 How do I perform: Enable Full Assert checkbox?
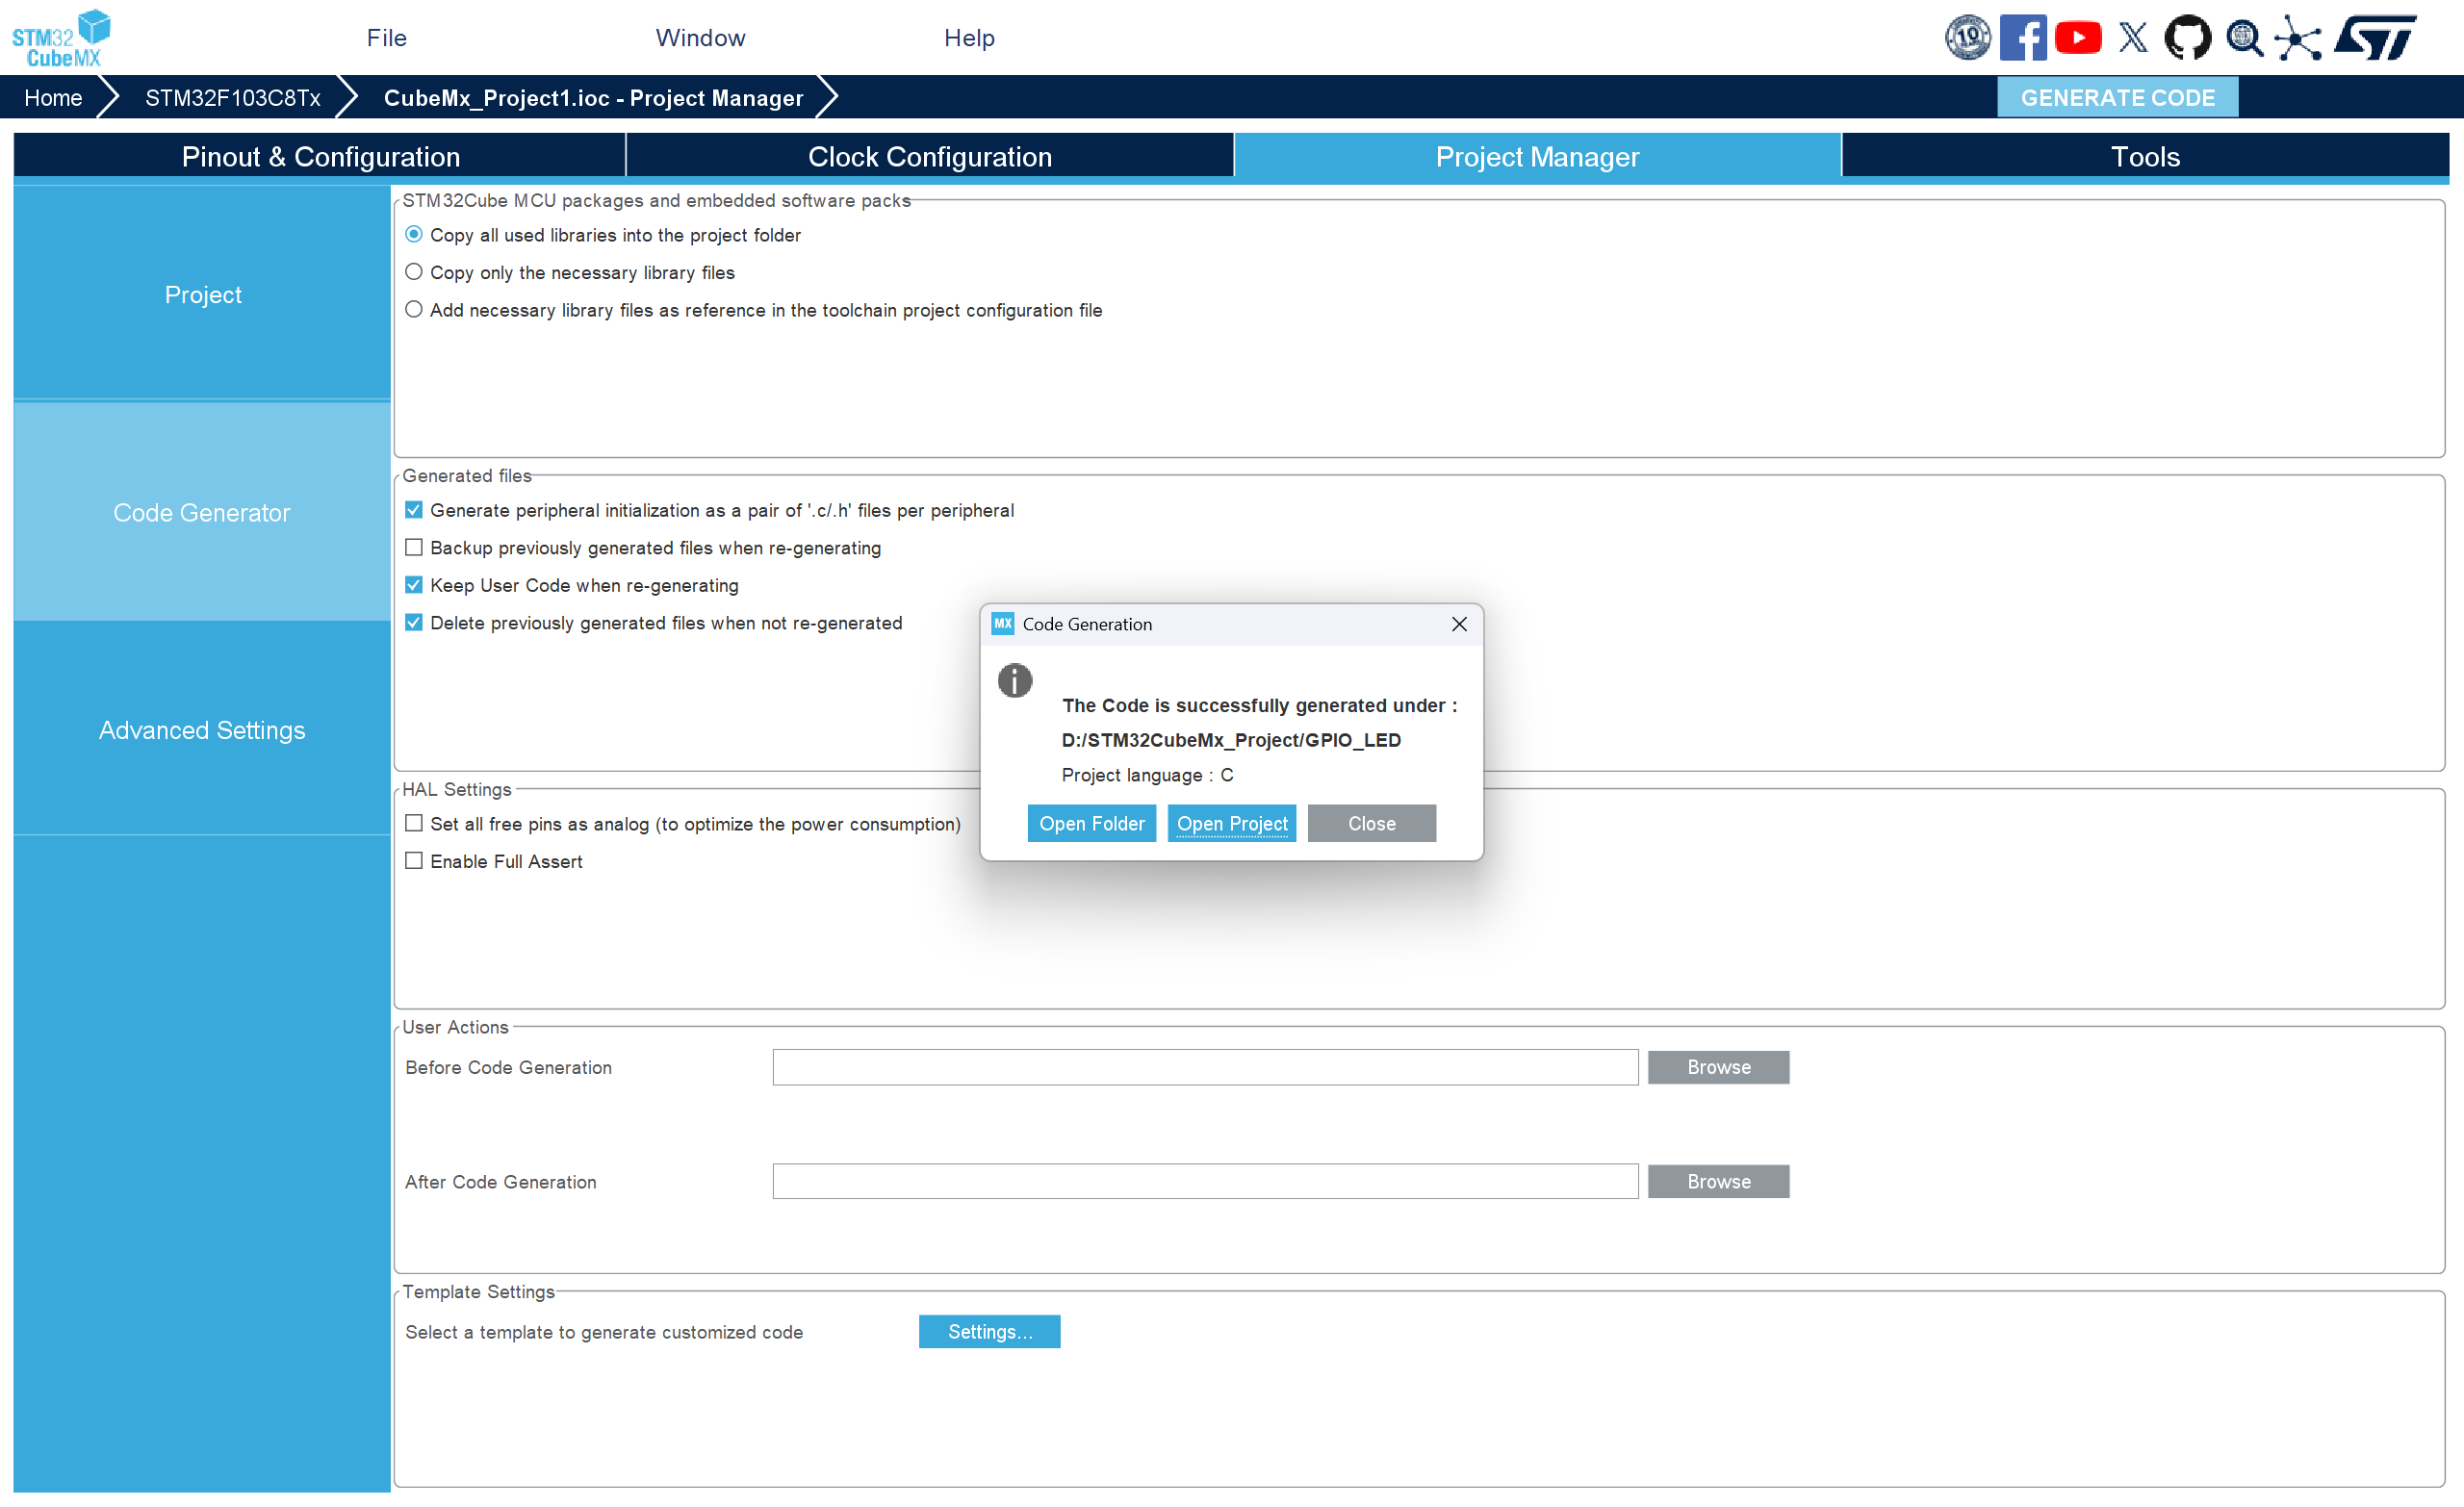(x=414, y=861)
